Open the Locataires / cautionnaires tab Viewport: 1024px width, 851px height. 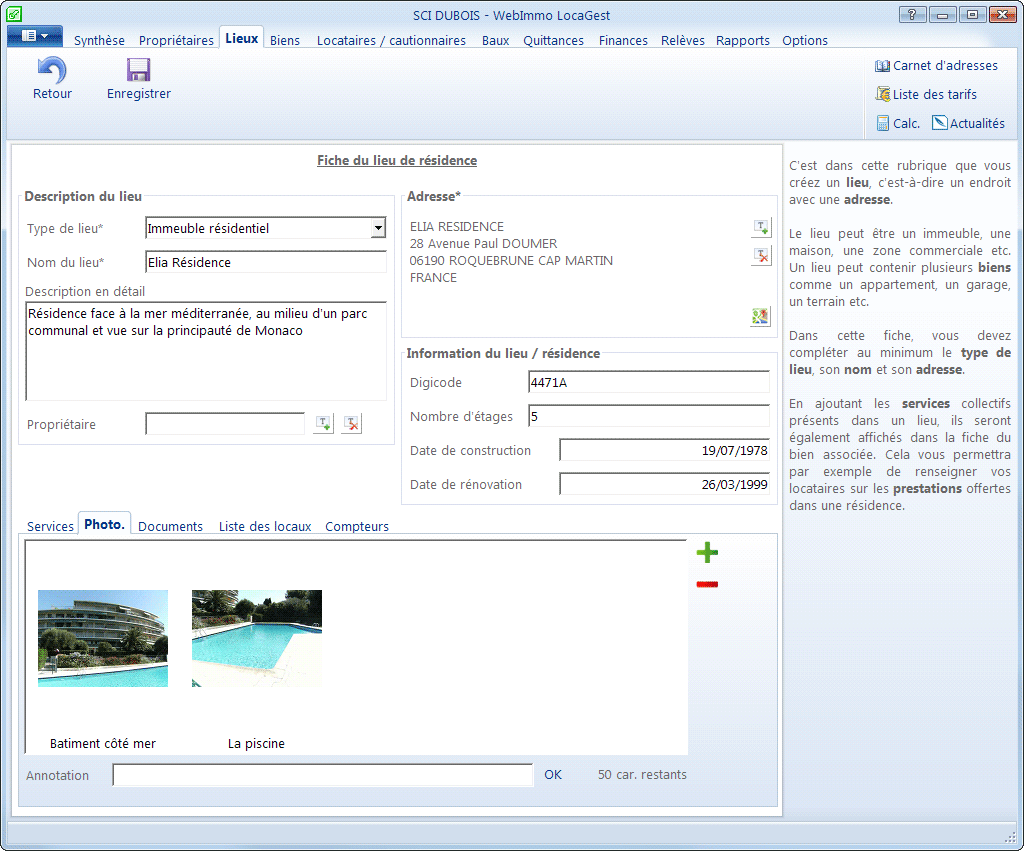(391, 41)
